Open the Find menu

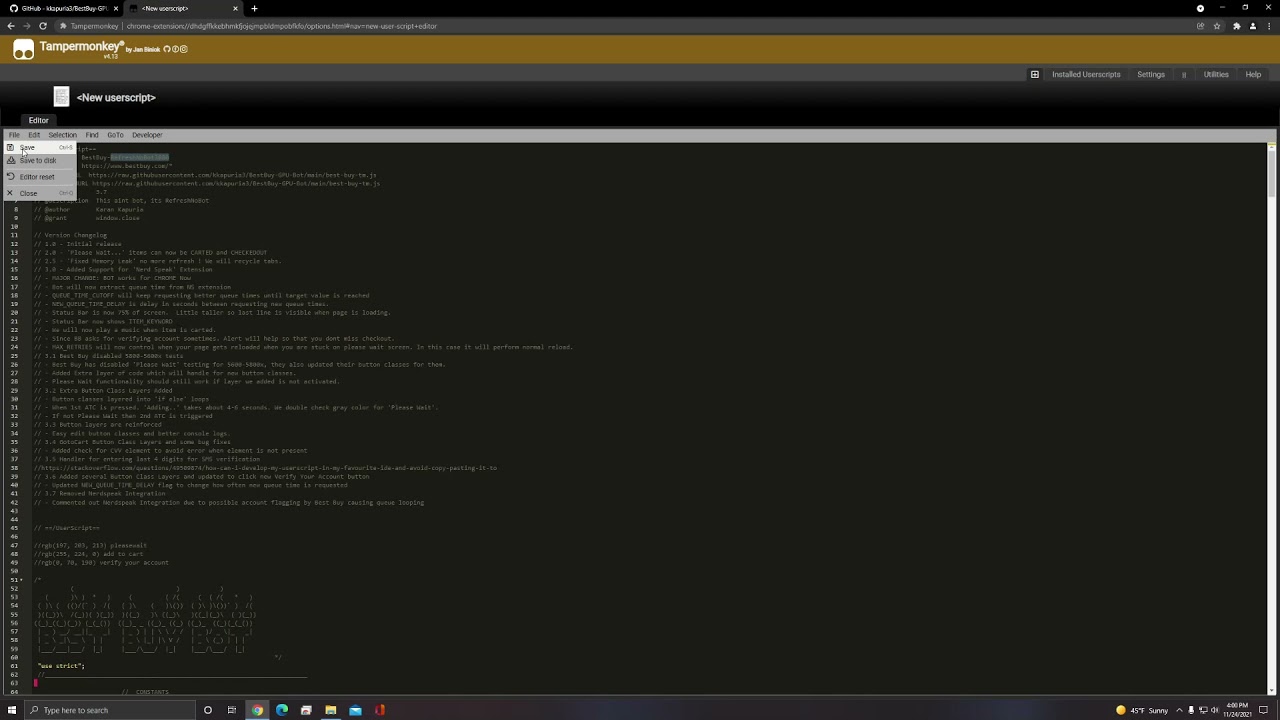point(92,135)
